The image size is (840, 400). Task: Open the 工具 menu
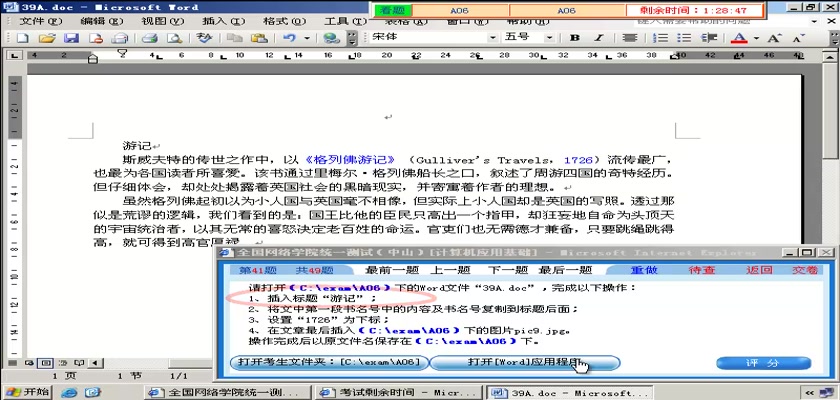click(346, 22)
